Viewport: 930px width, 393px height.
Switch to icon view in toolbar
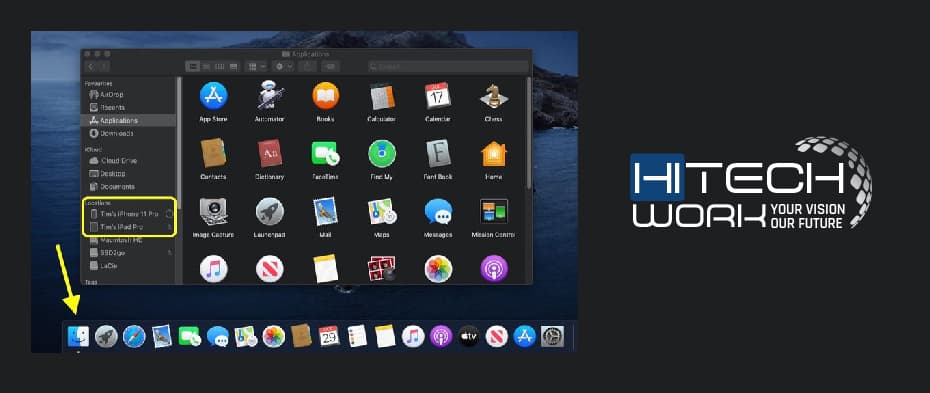(192, 66)
